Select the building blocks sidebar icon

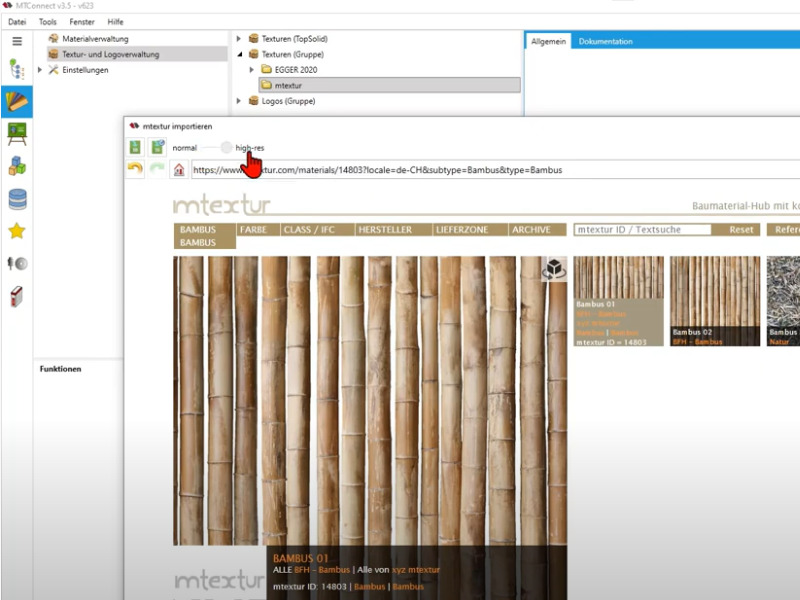tap(16, 166)
